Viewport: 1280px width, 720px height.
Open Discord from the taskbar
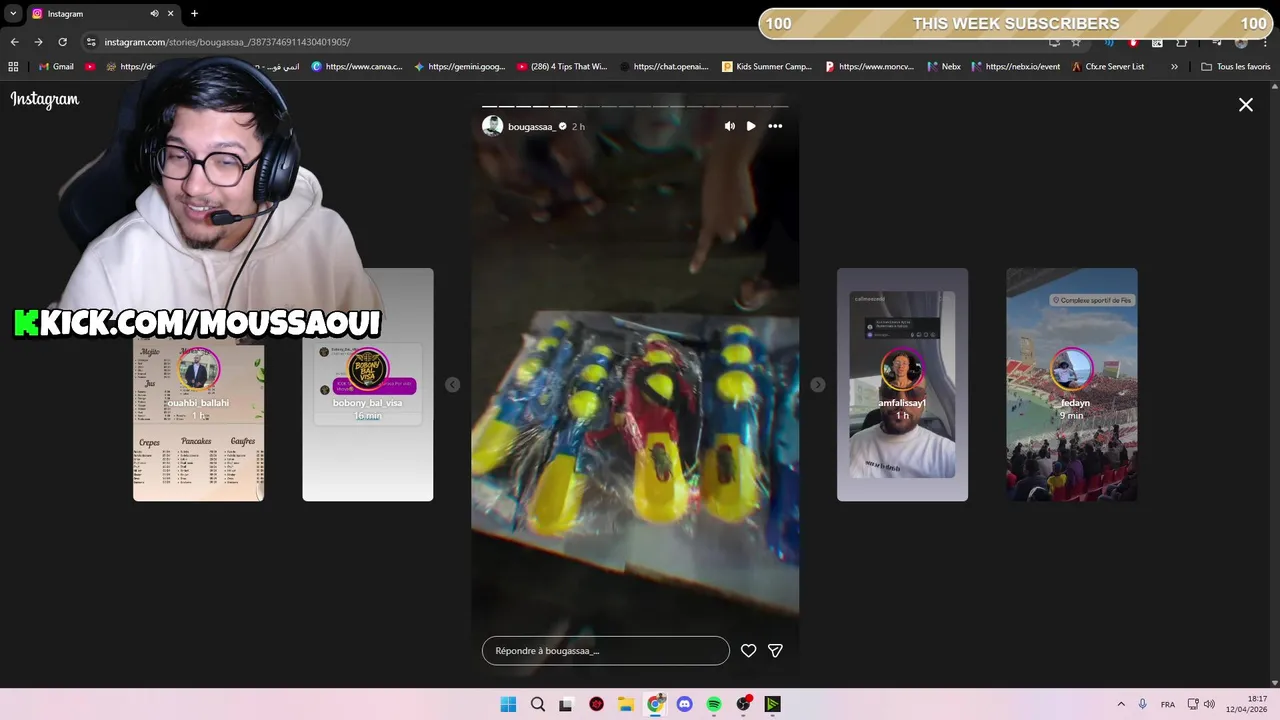[x=685, y=704]
